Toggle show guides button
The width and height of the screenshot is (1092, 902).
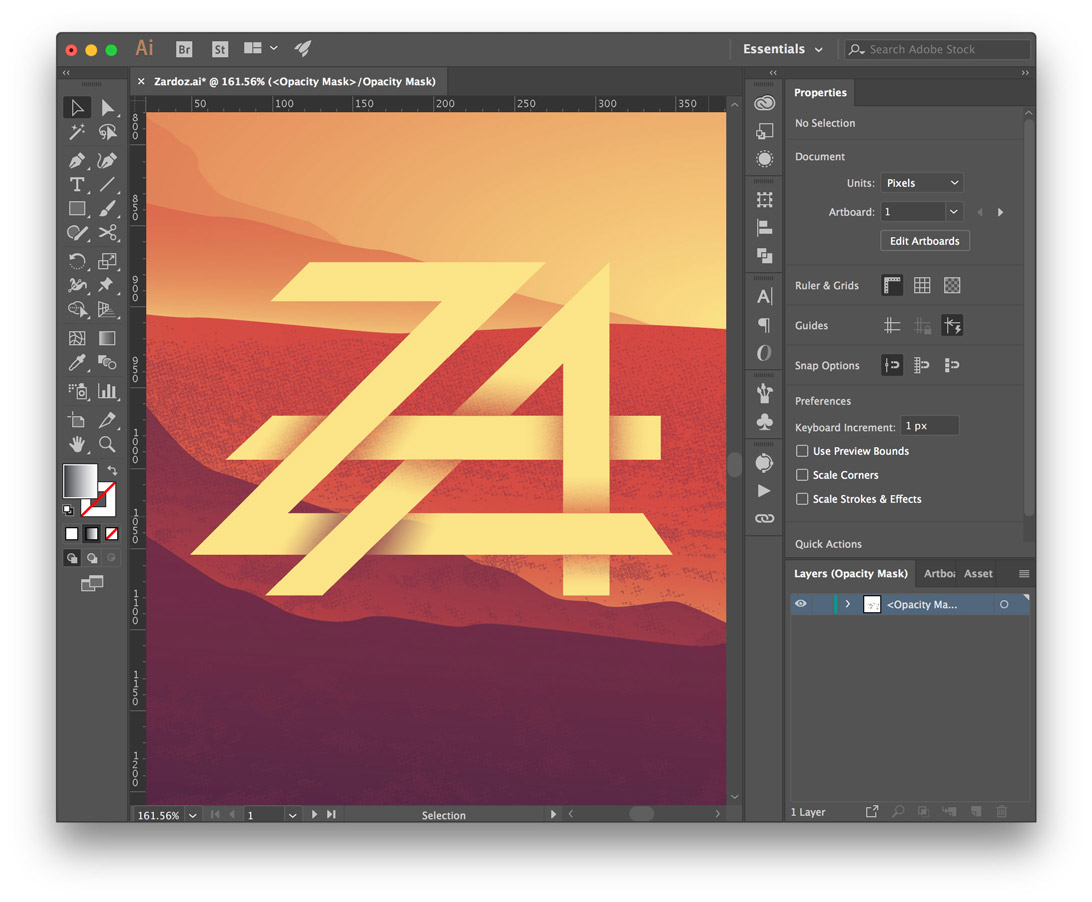pyautogui.click(x=892, y=325)
